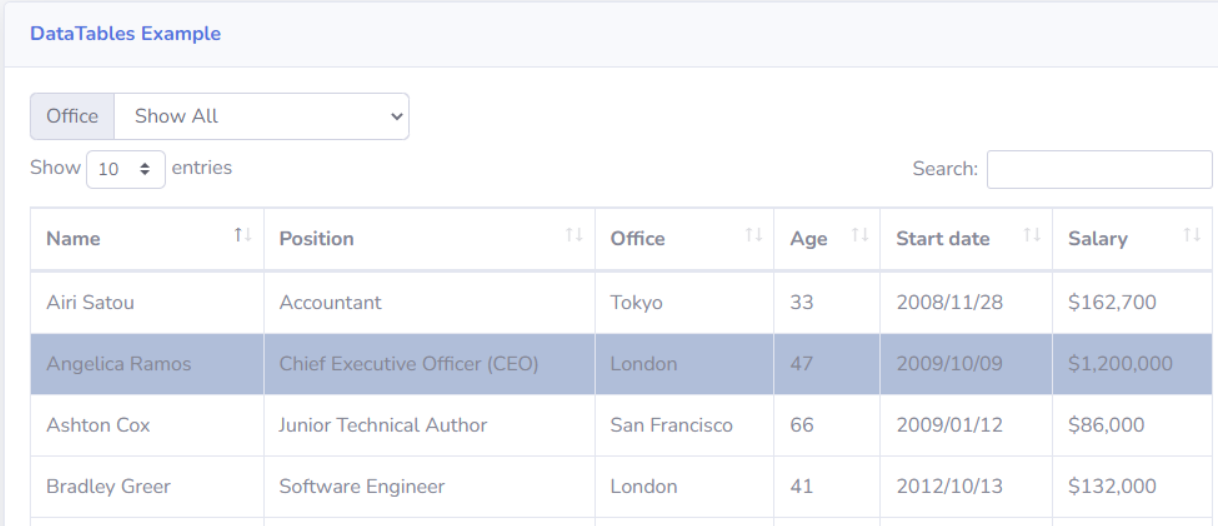
Task: Sort by Start date arrows icon
Action: point(1031,236)
